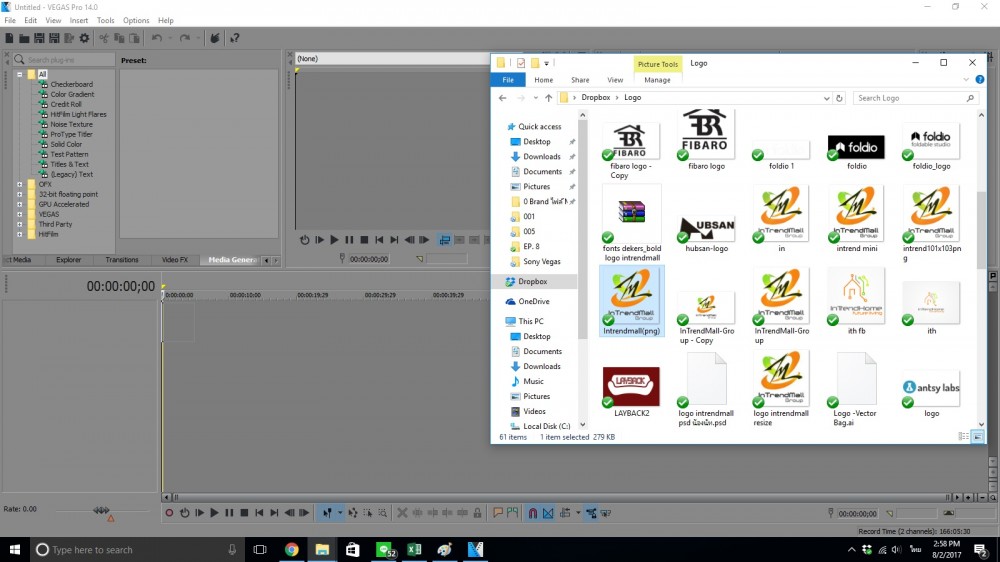Image resolution: width=1000 pixels, height=562 pixels.
Task: Go to start in timeline transport
Action: [259, 513]
